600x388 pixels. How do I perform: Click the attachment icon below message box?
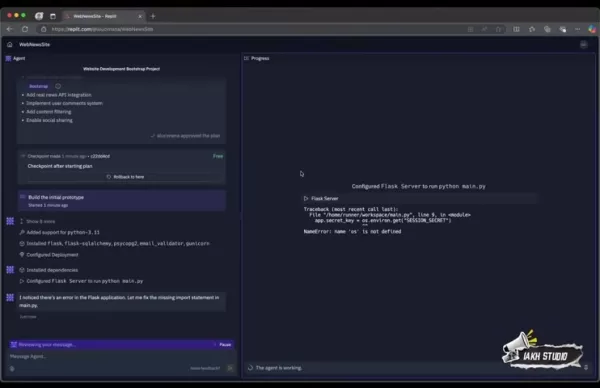tap(12, 368)
